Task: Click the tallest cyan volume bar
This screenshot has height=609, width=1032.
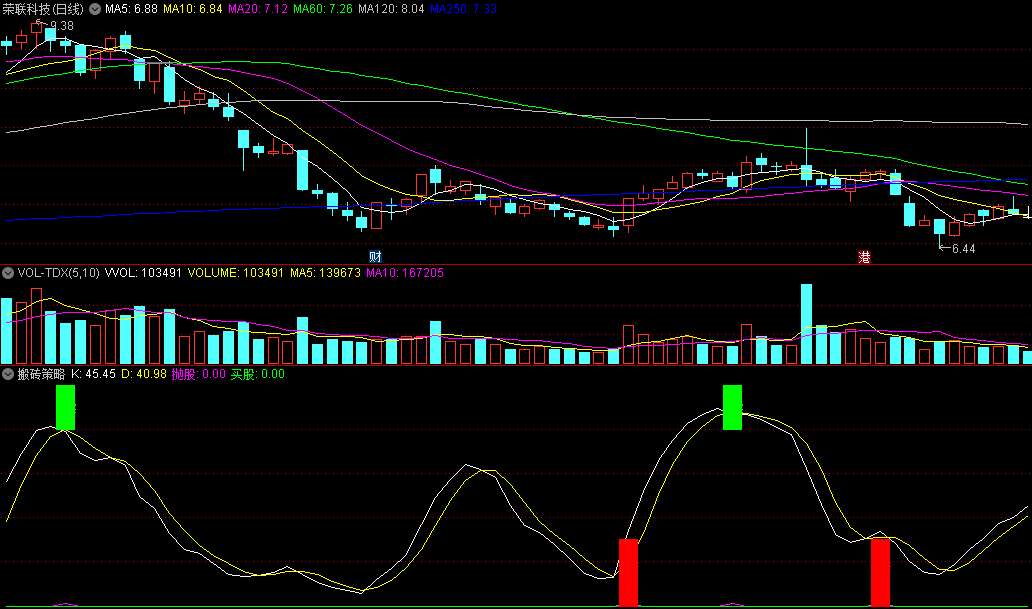Action: coord(806,324)
